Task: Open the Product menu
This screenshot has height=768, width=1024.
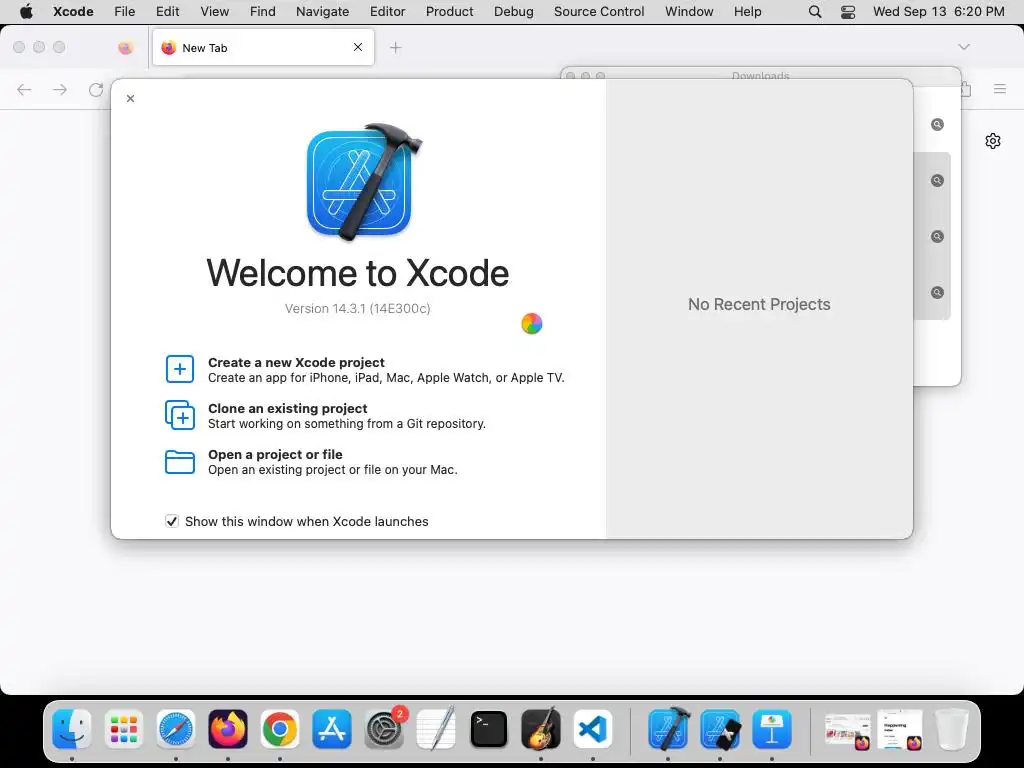Action: (449, 12)
